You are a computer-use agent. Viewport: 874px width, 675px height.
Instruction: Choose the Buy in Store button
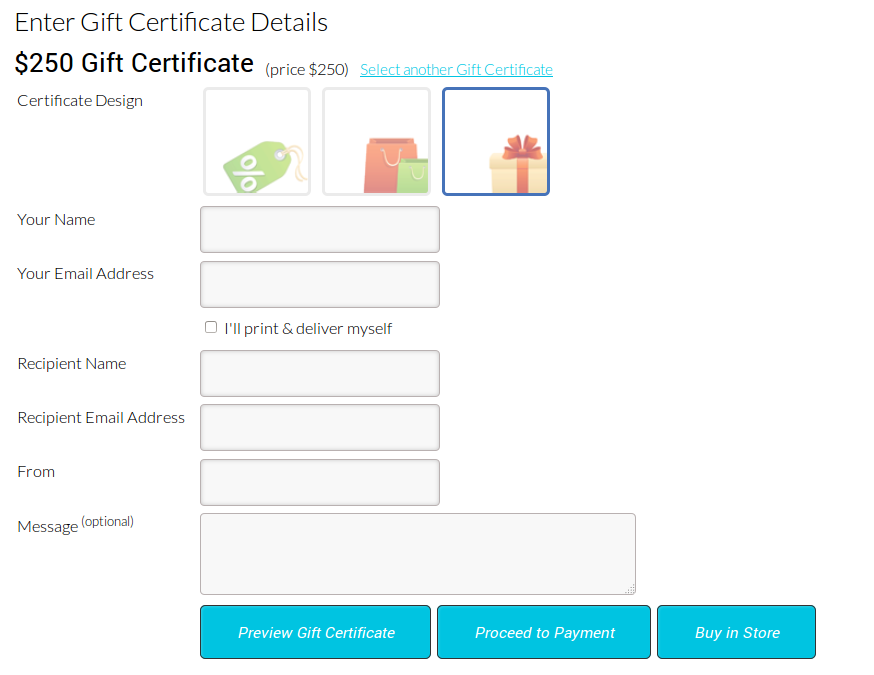737,632
